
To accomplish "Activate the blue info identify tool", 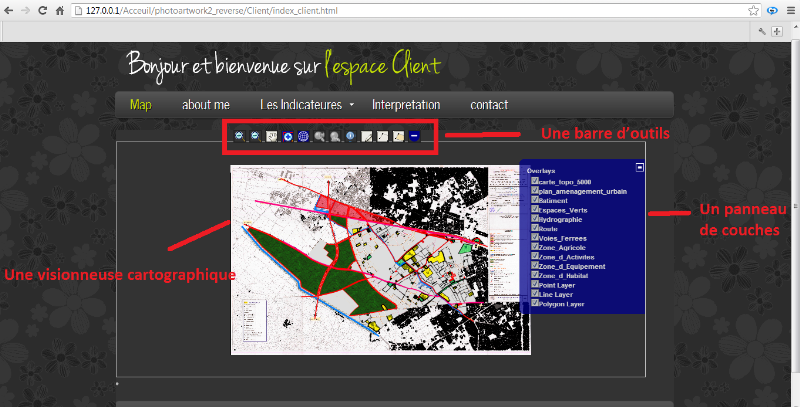I will tap(350, 136).
